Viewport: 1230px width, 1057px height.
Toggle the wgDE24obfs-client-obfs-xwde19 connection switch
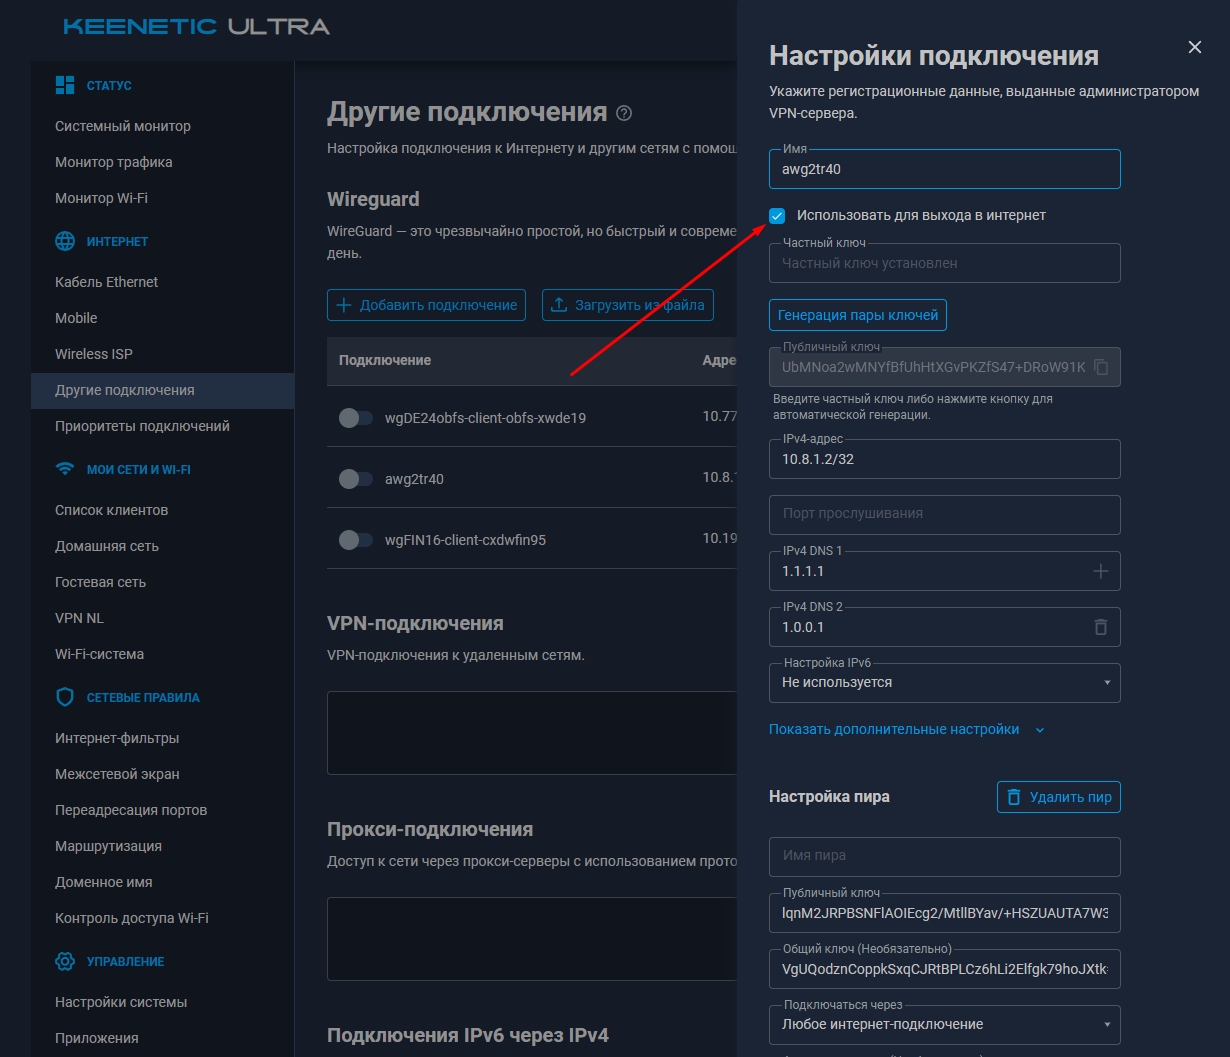tap(355, 418)
